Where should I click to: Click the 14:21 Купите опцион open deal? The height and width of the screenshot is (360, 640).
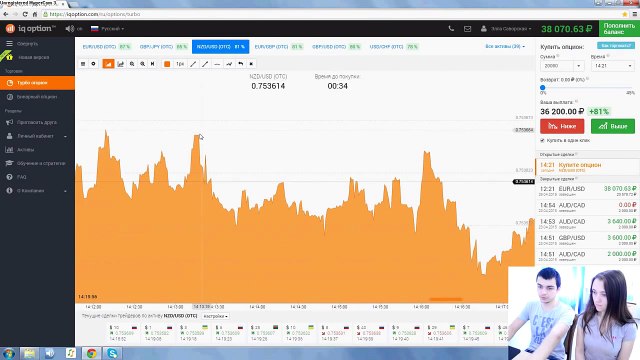point(587,167)
